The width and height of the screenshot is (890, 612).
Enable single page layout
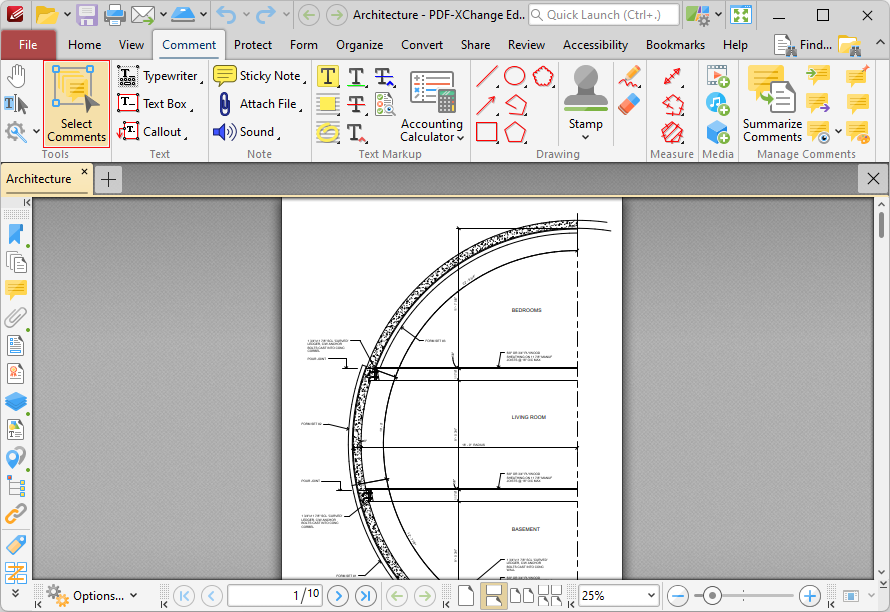point(466,596)
